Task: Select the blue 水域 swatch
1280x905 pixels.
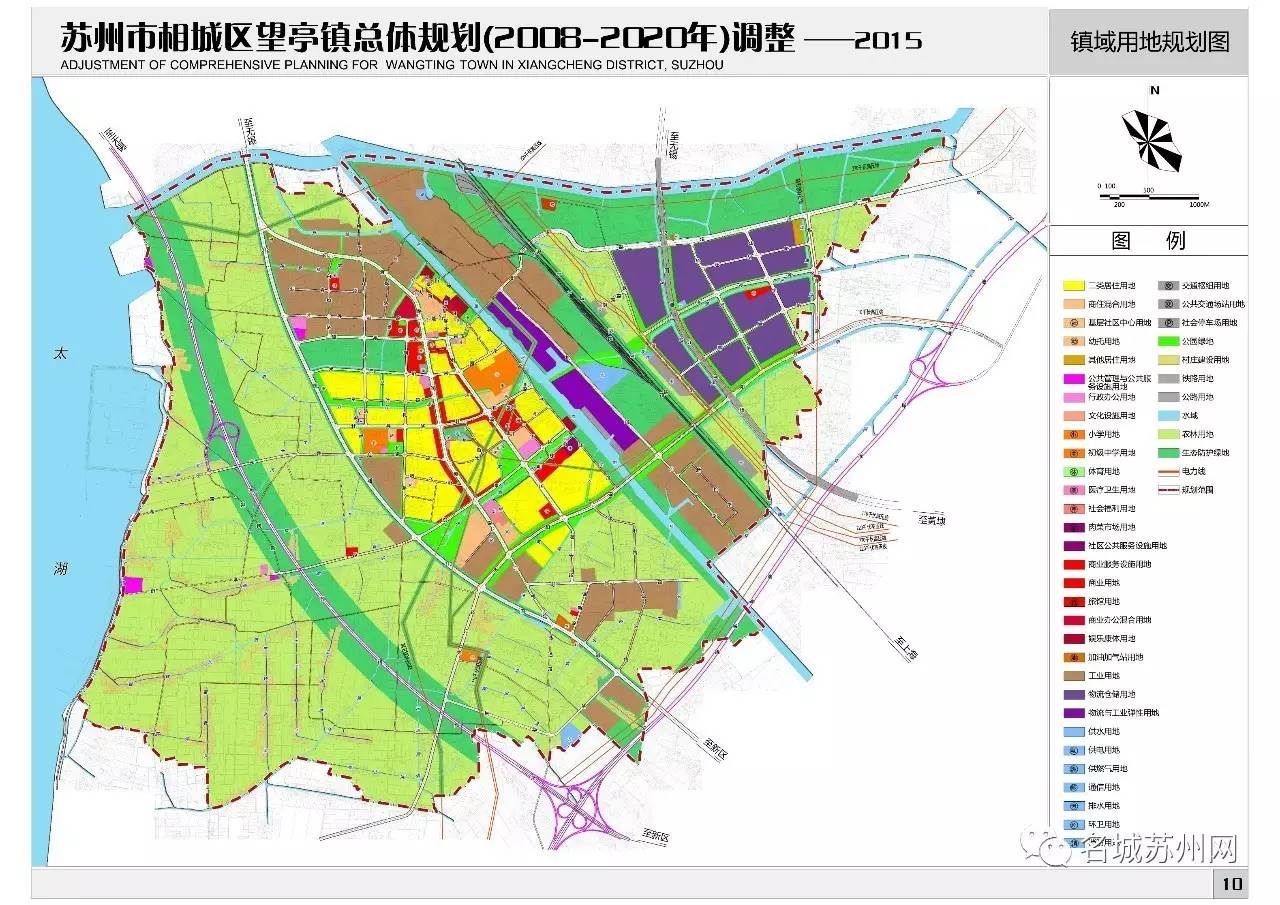Action: [x=1168, y=415]
